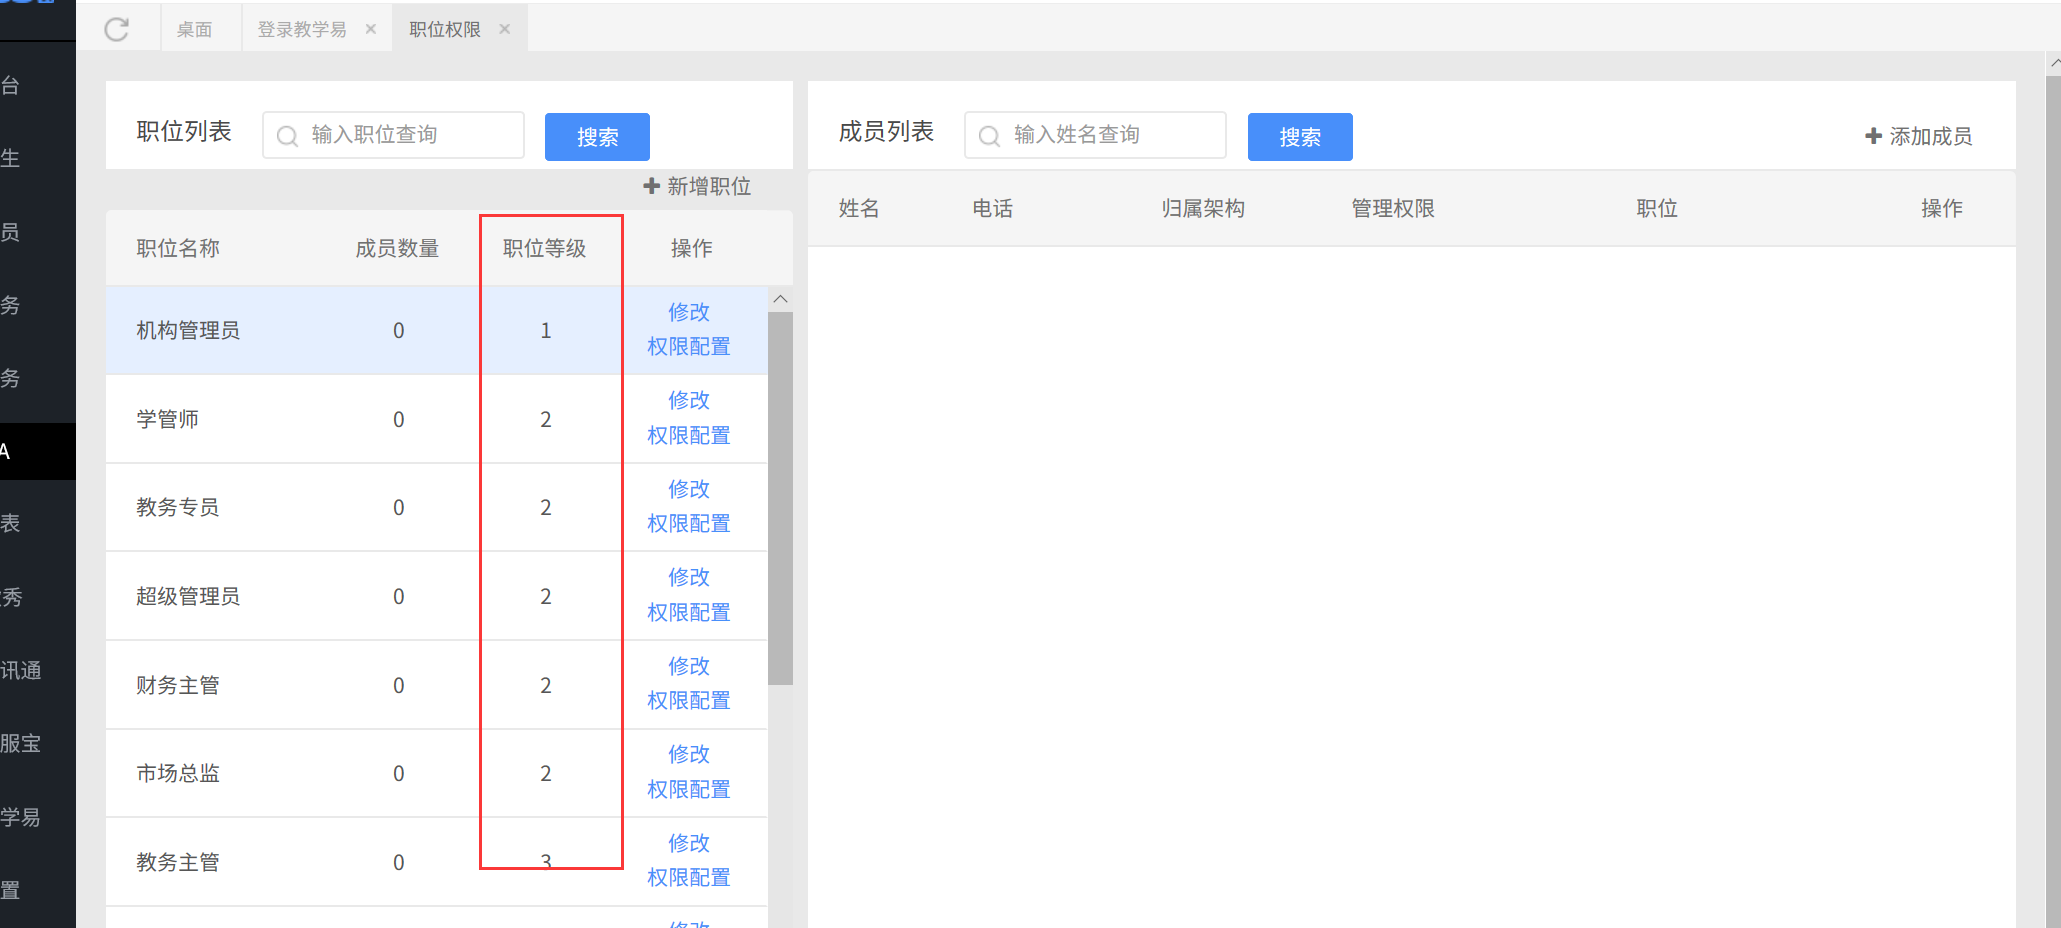Screen dimensions: 2061x928
Task: Open 权限配置 for 教务专员
Action: coord(689,524)
